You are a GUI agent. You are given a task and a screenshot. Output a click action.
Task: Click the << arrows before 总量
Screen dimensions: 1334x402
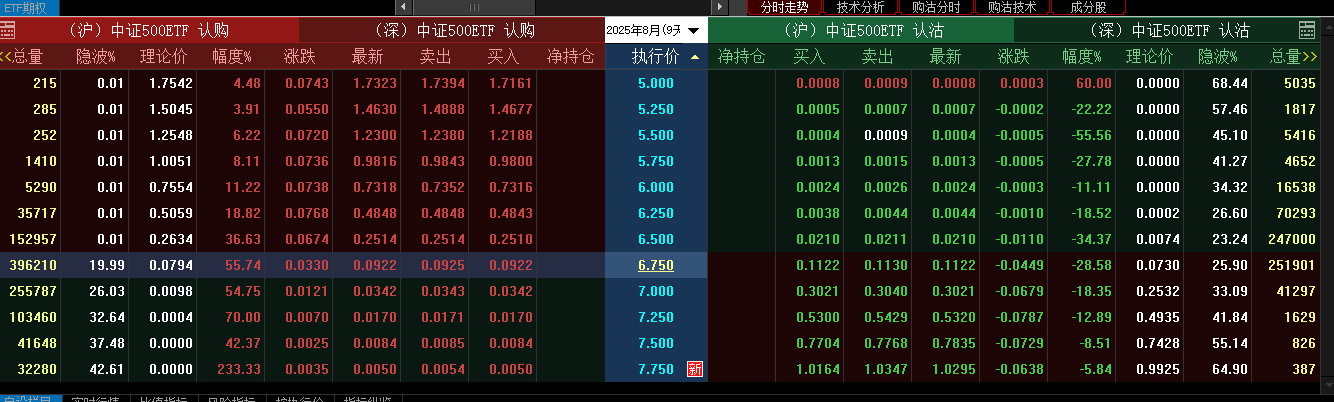pyautogui.click(x=7, y=57)
